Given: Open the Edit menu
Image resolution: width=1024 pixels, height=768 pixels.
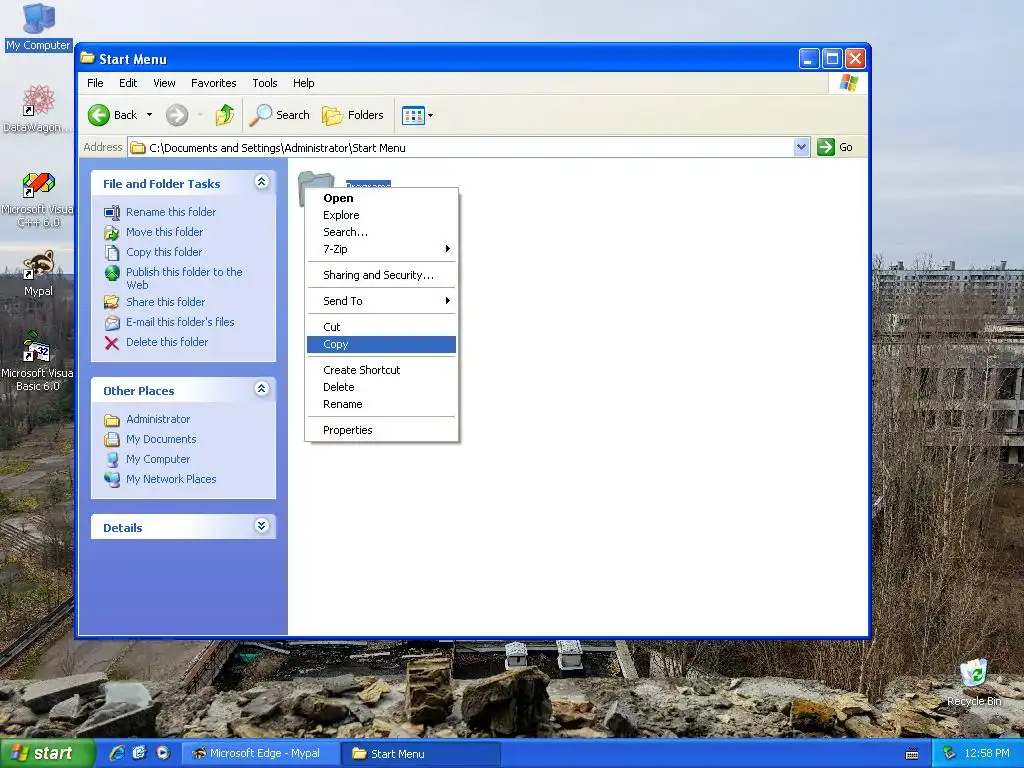Looking at the screenshot, I should [128, 83].
